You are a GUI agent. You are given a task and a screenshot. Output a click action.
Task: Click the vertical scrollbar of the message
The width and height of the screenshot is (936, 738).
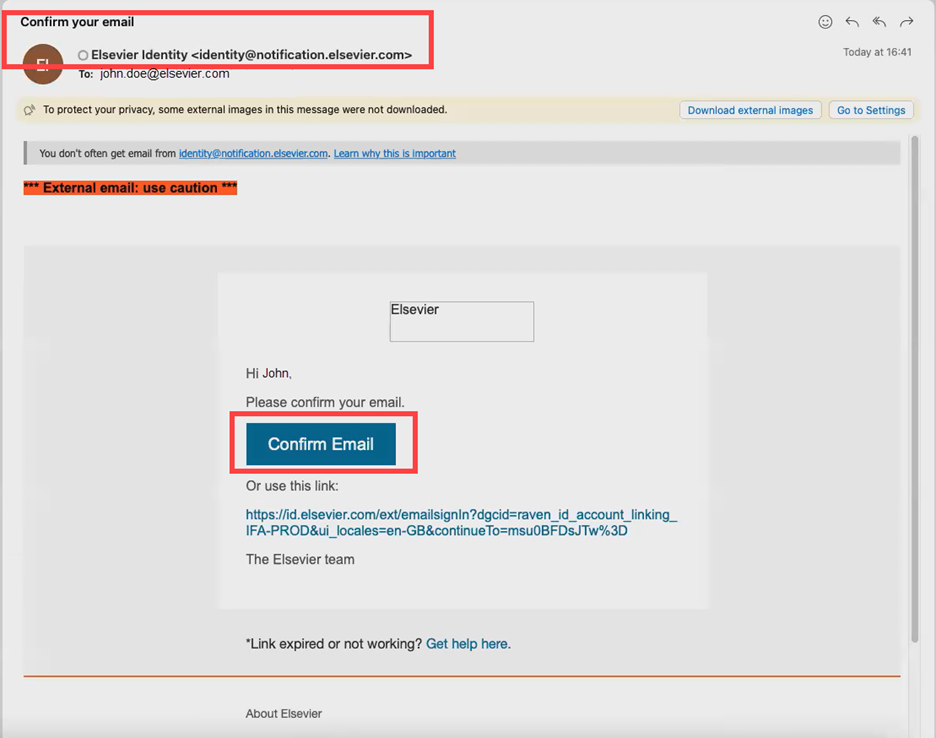pyautogui.click(x=915, y=389)
